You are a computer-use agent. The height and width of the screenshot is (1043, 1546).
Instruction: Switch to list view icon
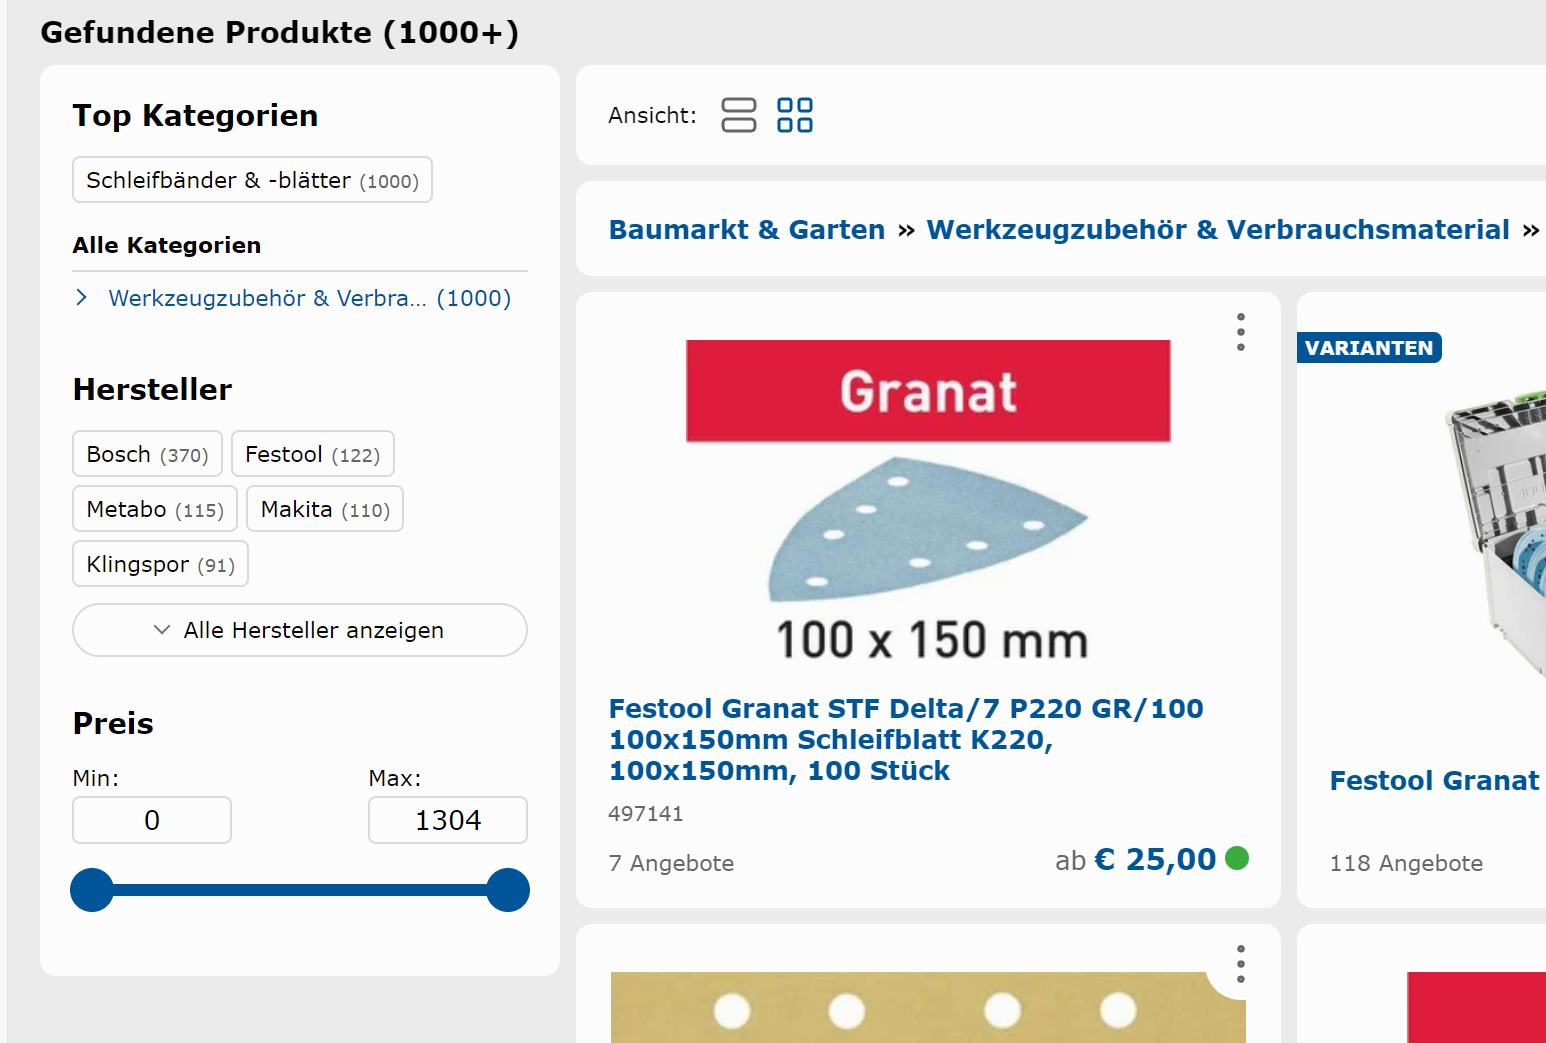coord(739,115)
